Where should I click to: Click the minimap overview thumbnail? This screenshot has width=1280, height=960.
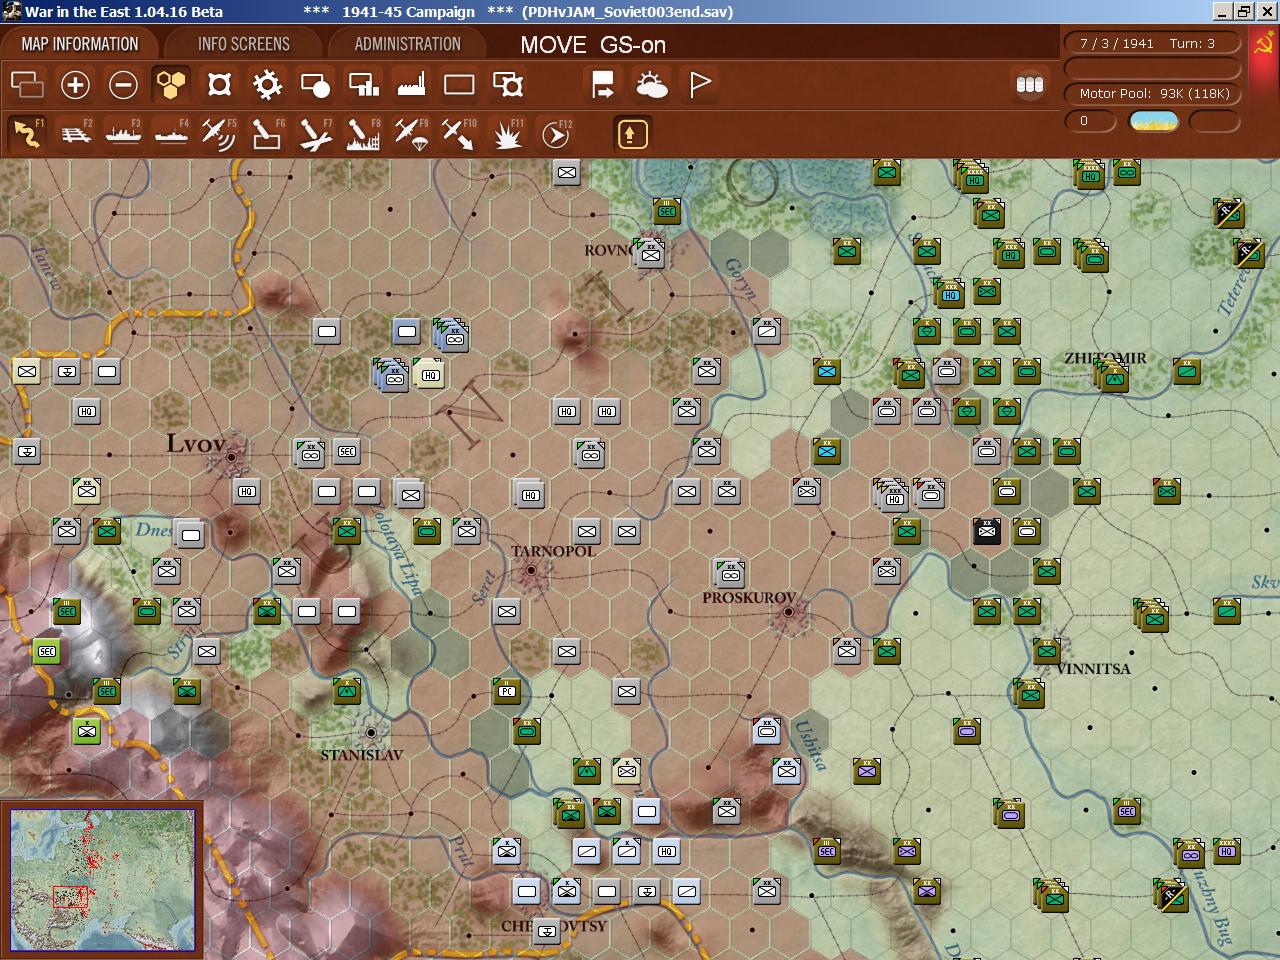(x=102, y=880)
